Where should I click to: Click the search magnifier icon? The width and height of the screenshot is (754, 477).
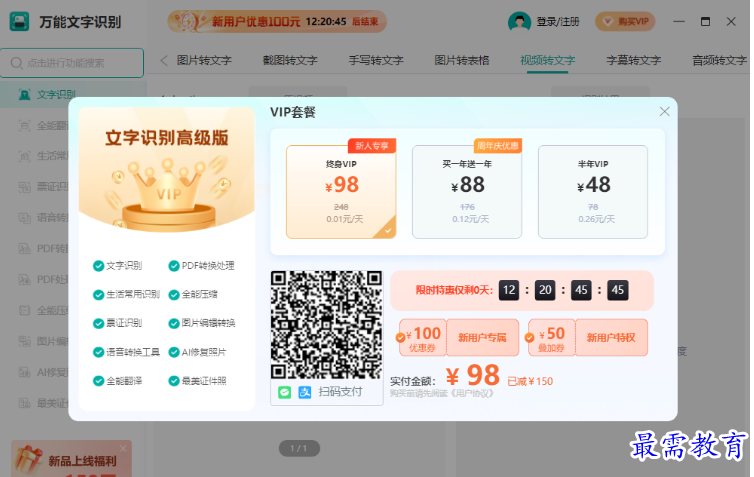(16, 63)
